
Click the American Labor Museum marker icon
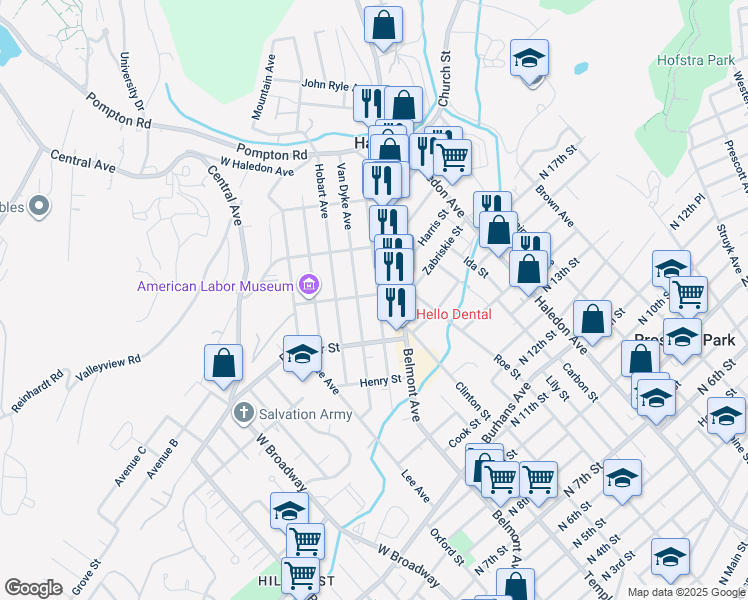pos(309,287)
